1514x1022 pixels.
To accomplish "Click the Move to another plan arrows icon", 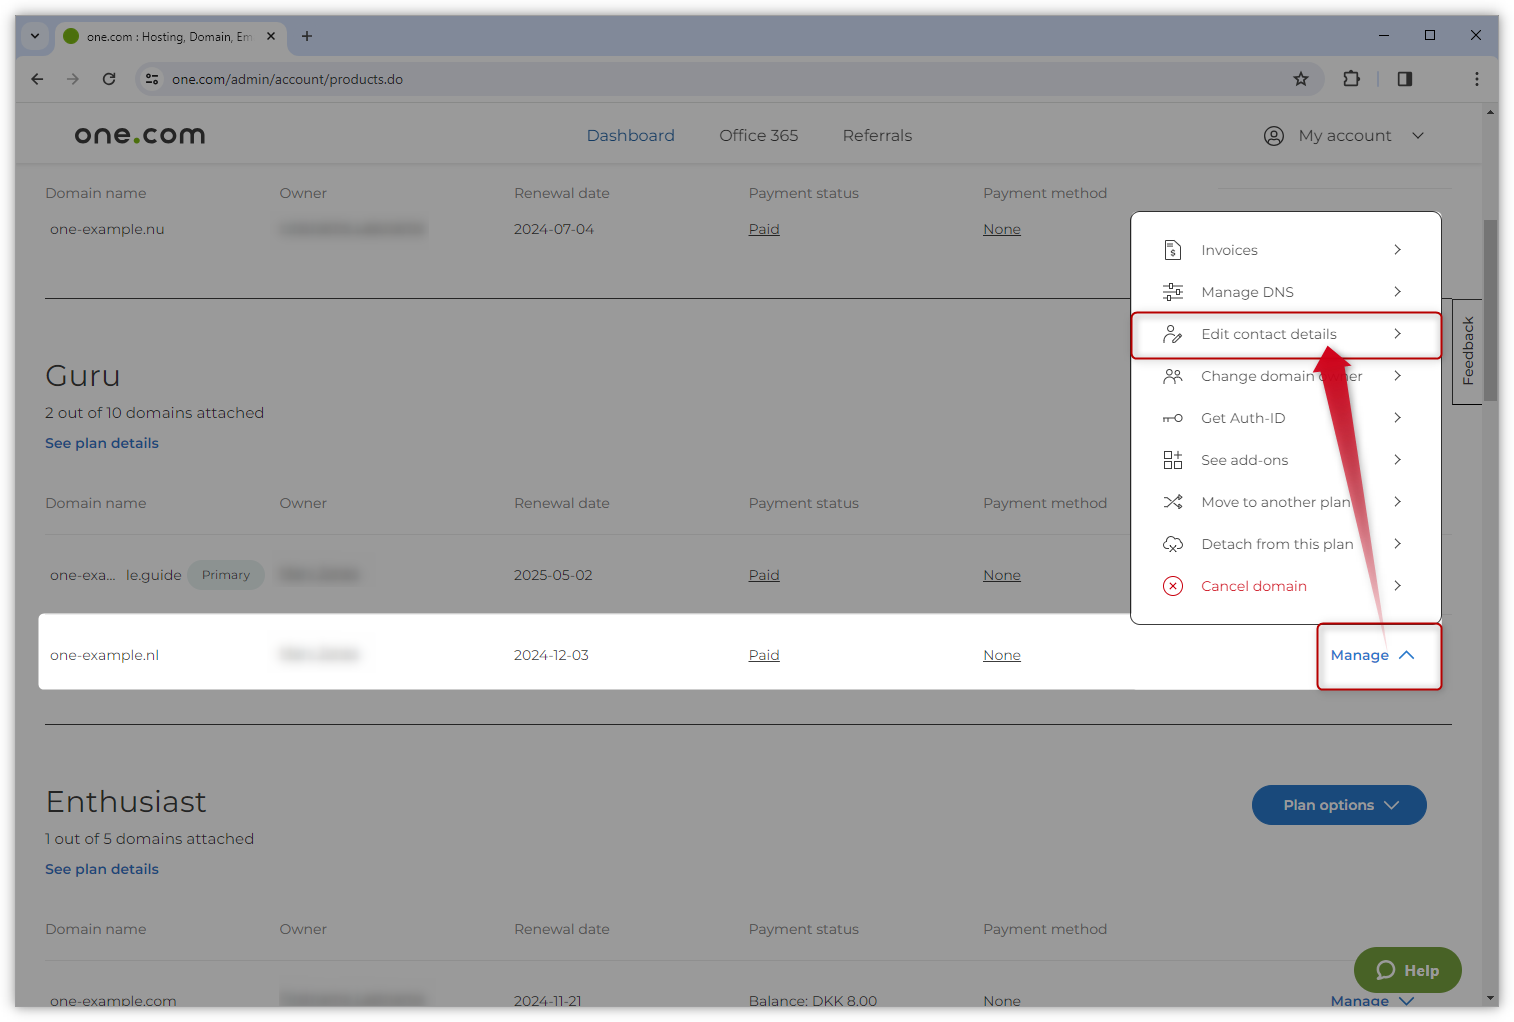I will (x=1172, y=502).
